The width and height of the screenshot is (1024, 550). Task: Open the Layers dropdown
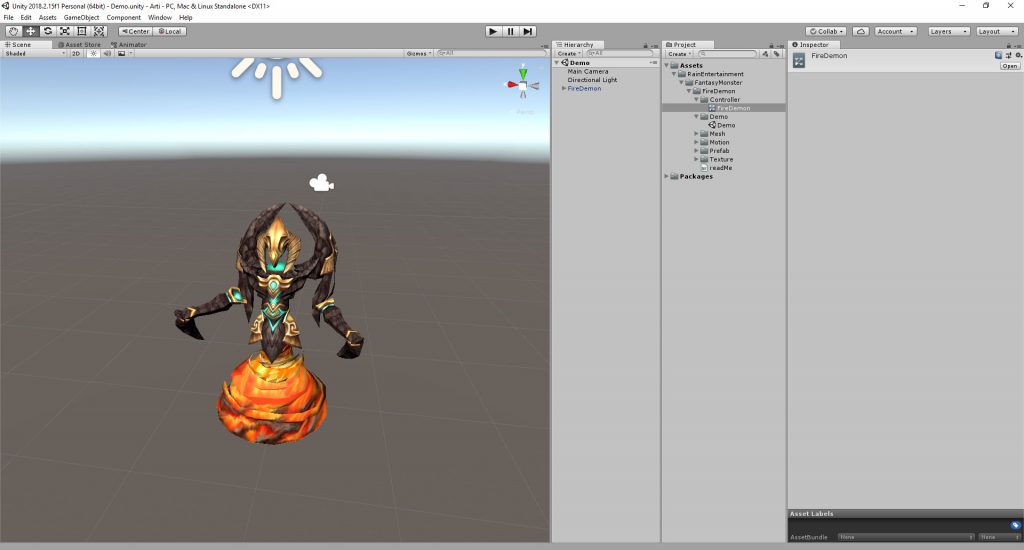click(x=948, y=31)
